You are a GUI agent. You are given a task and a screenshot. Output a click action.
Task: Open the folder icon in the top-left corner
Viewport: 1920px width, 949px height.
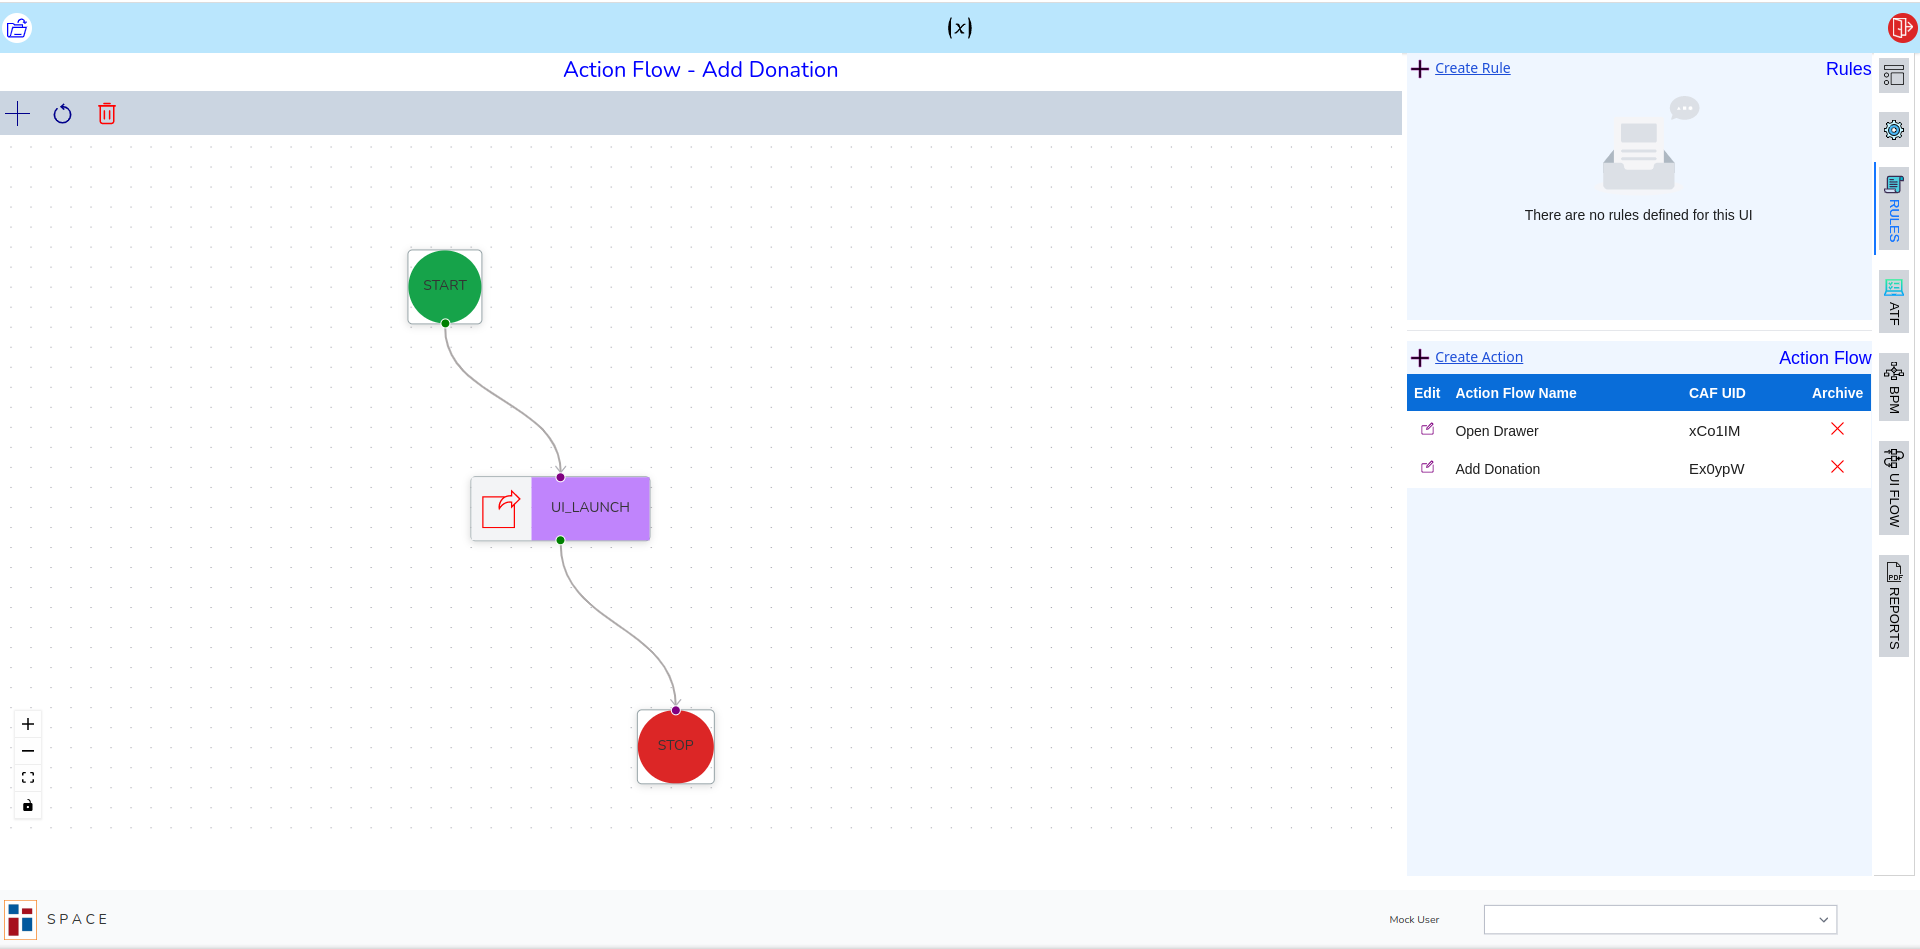(17, 28)
